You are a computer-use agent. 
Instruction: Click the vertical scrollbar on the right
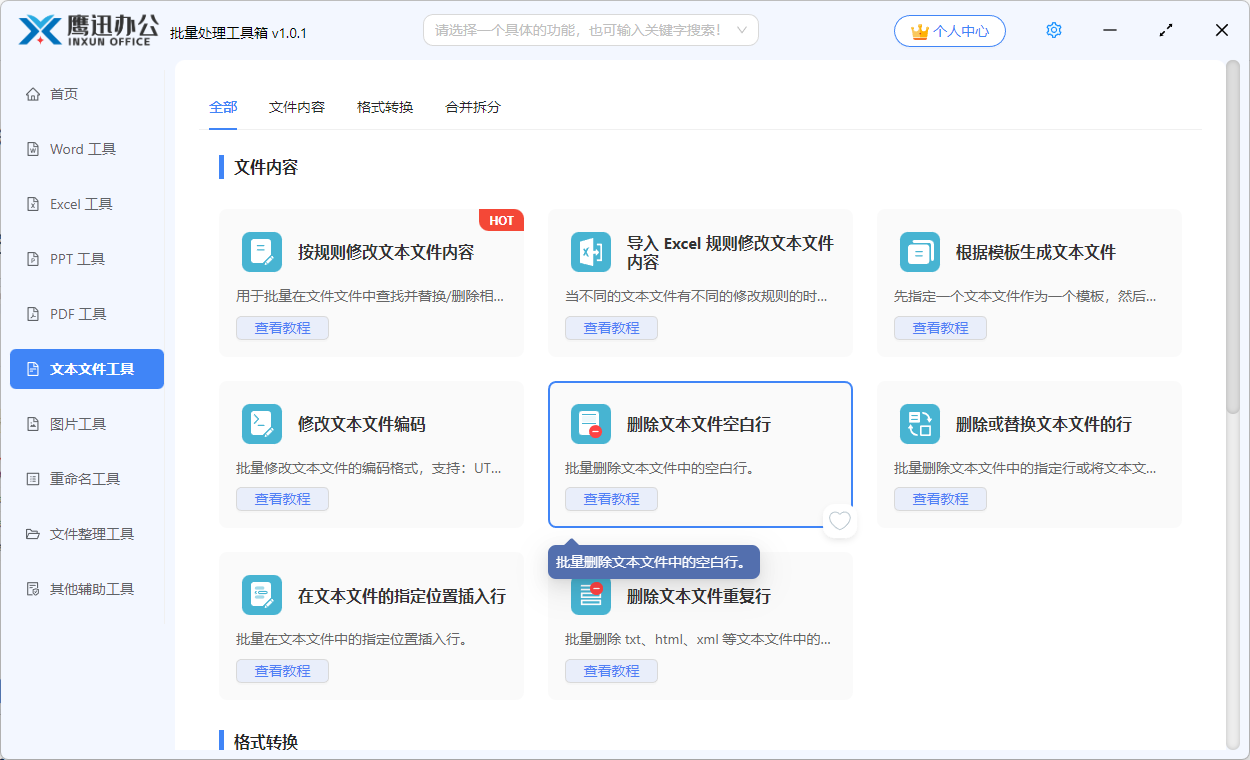(x=1232, y=240)
